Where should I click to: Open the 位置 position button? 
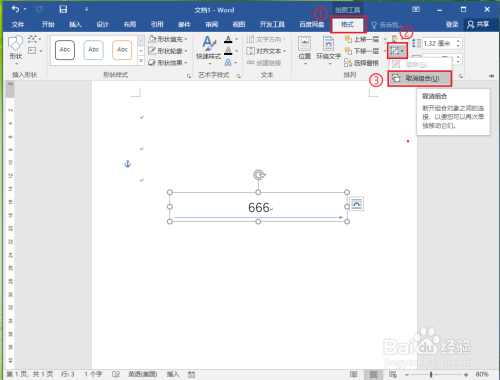(x=305, y=50)
